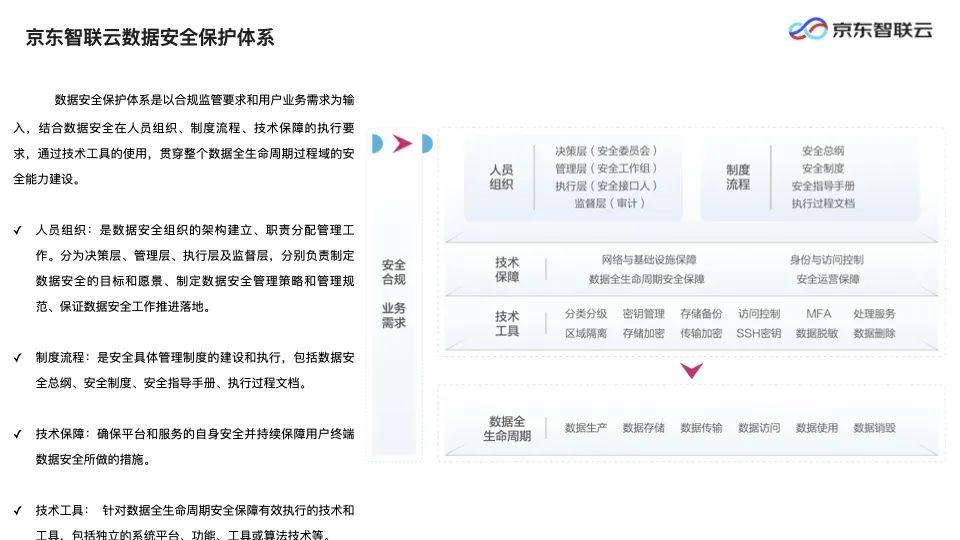
Task: Click 分类分级 in the tools row
Action: click(x=586, y=314)
